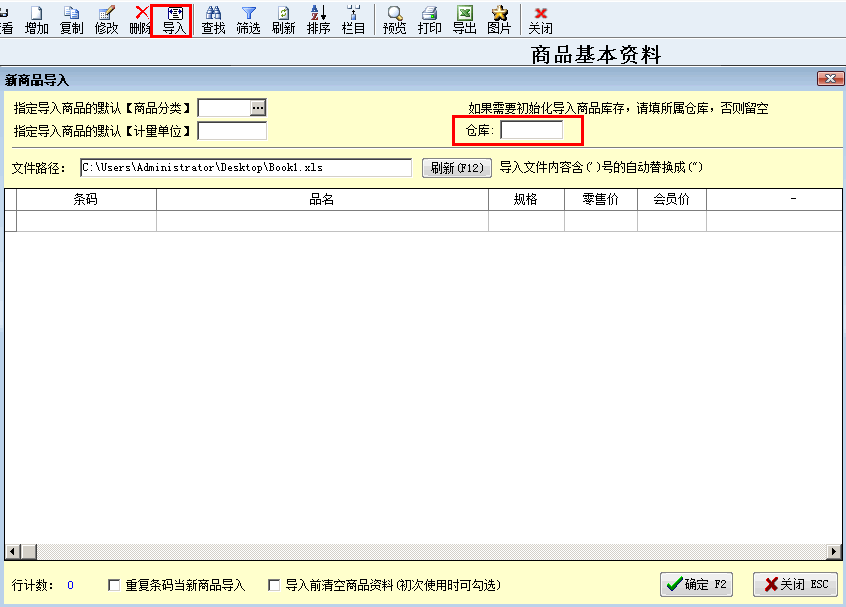Click the horizontal scrollbar right arrow
The image size is (846, 607).
coord(834,551)
